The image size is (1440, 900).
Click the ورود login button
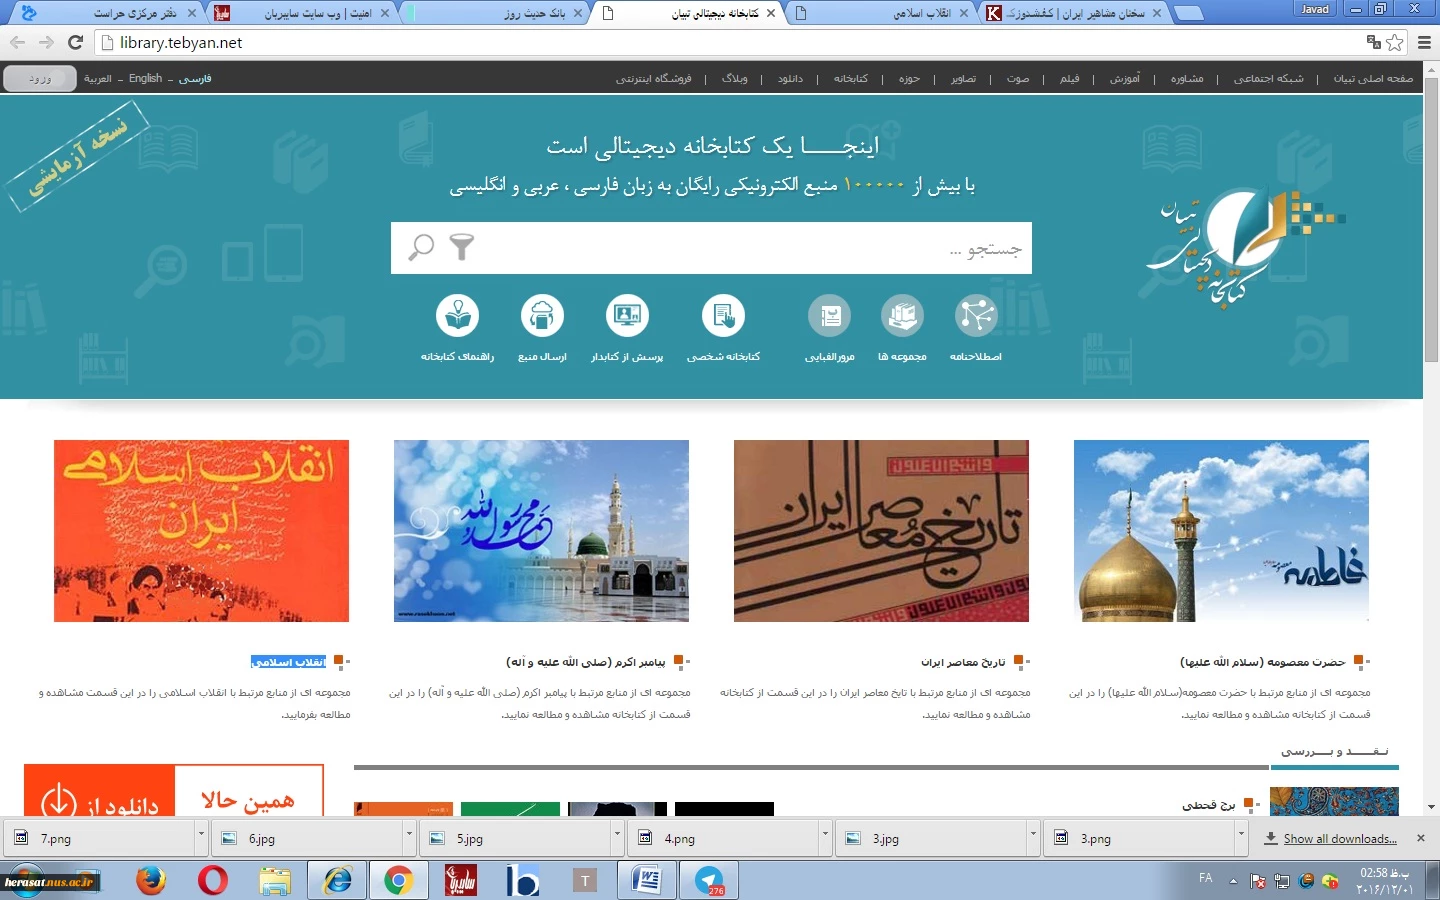pyautogui.click(x=40, y=78)
